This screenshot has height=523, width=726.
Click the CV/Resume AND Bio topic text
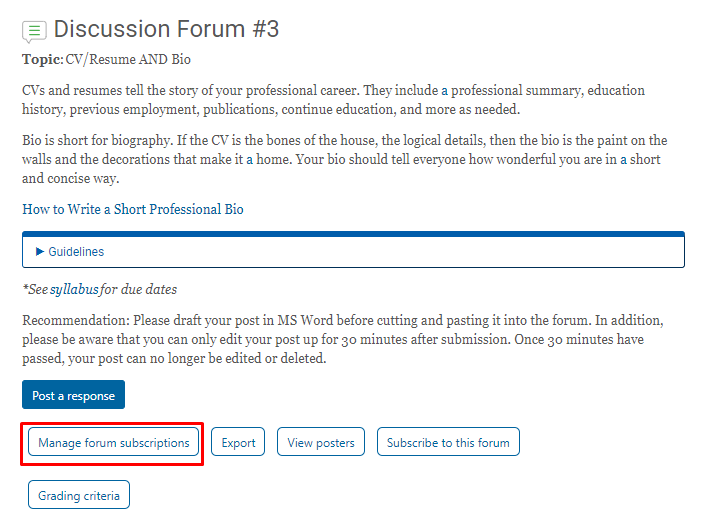[128, 60]
